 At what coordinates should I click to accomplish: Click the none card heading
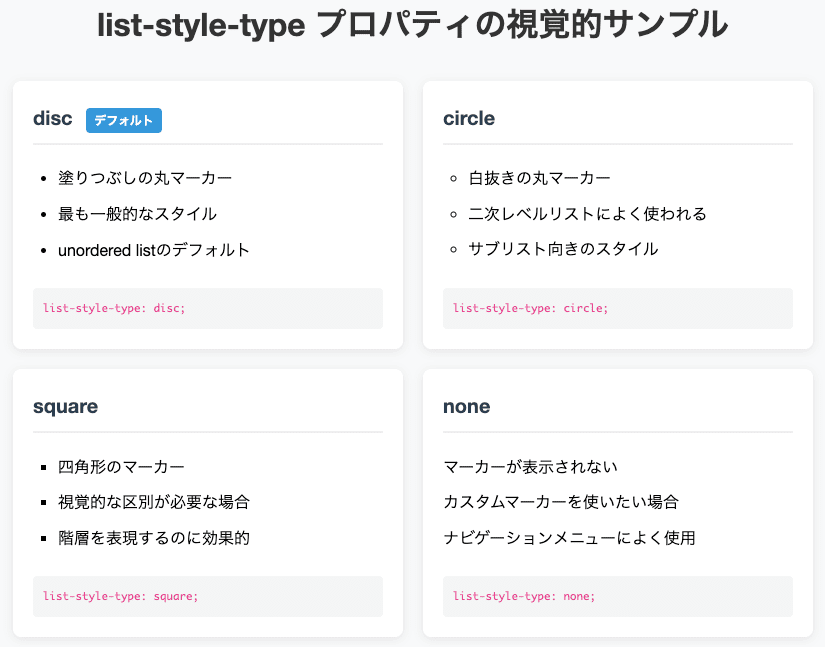click(467, 407)
